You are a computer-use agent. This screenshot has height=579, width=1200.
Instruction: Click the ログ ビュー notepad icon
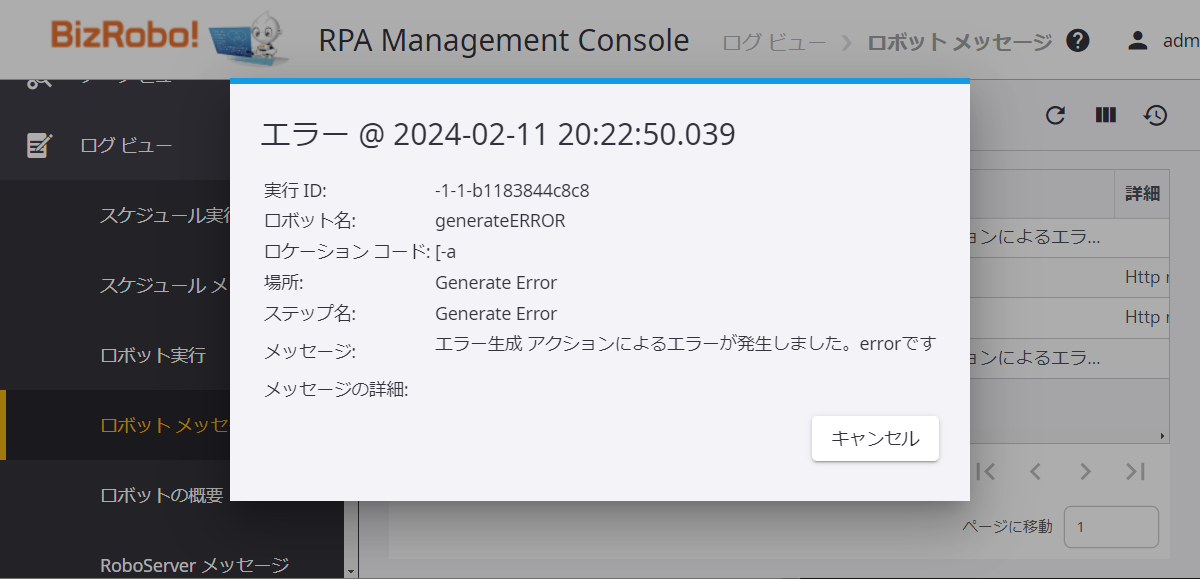click(x=39, y=146)
